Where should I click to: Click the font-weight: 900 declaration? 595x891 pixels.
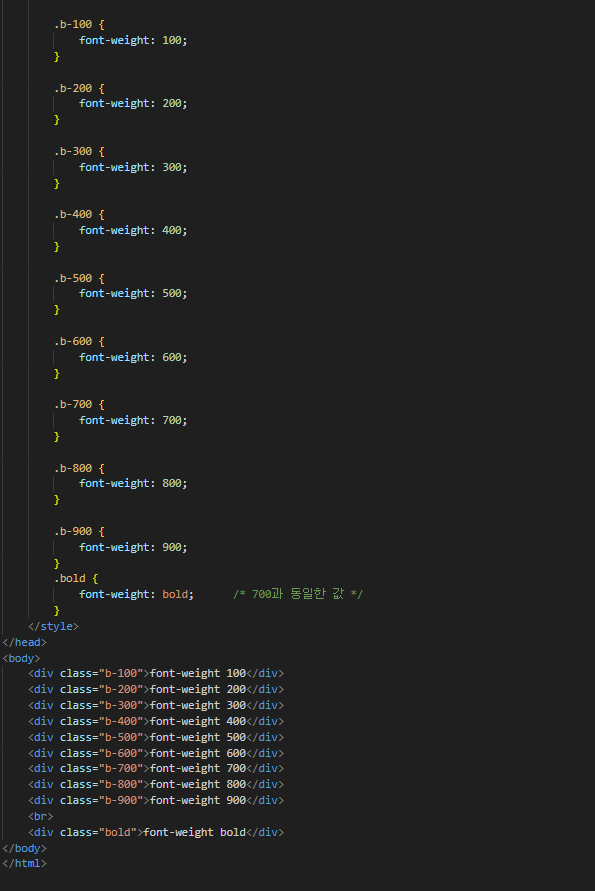[133, 547]
